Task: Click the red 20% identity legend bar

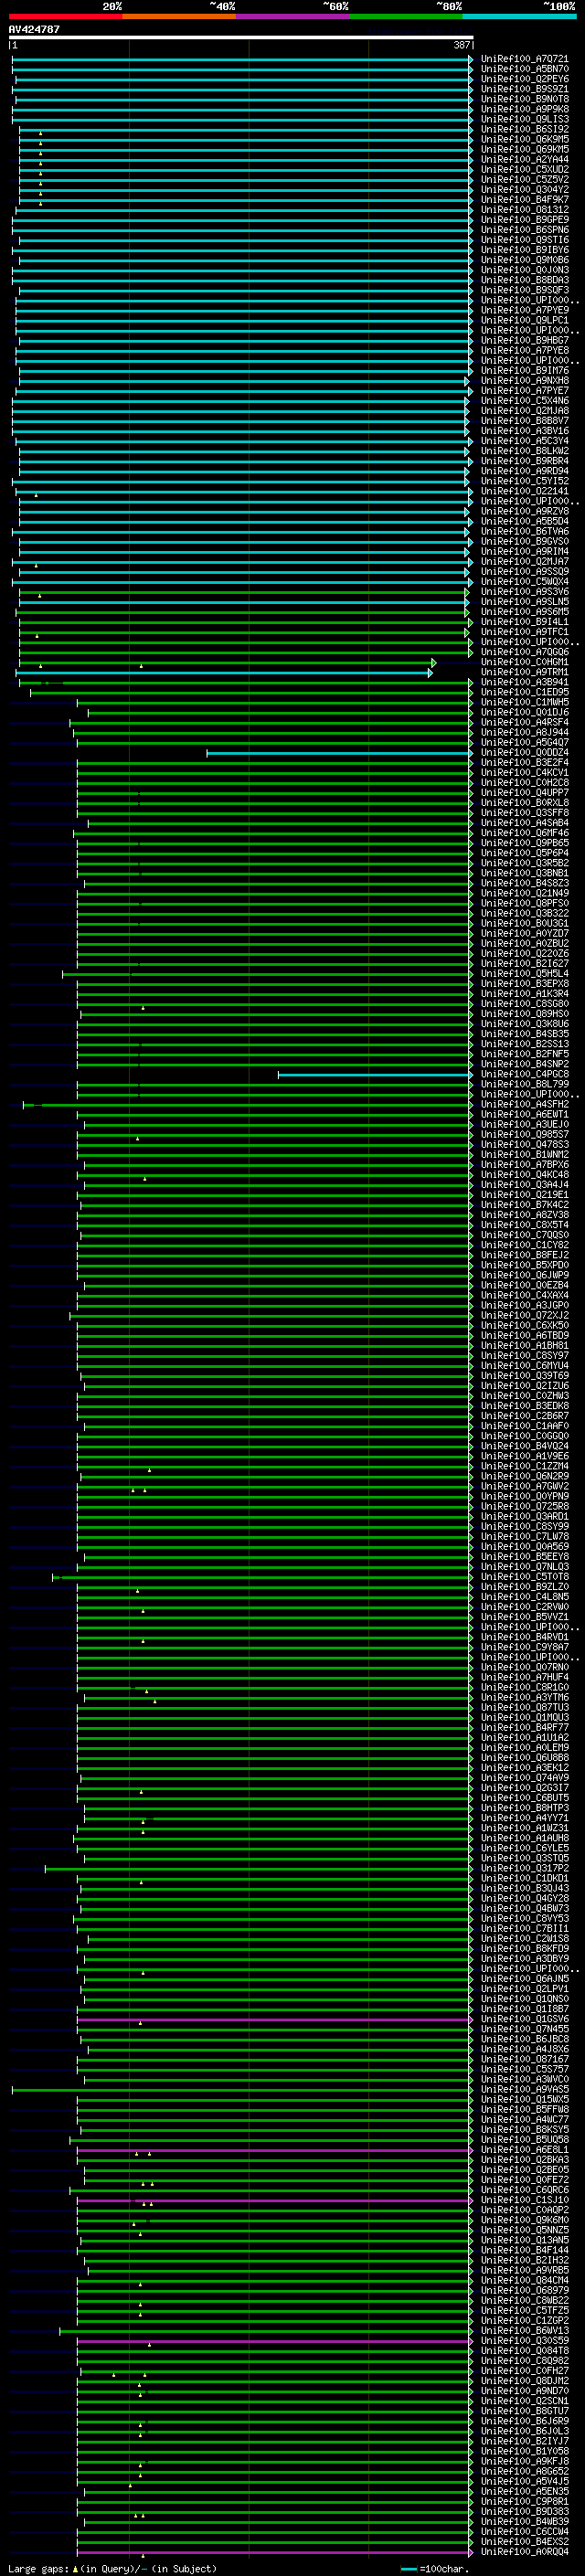Action: pos(66,16)
